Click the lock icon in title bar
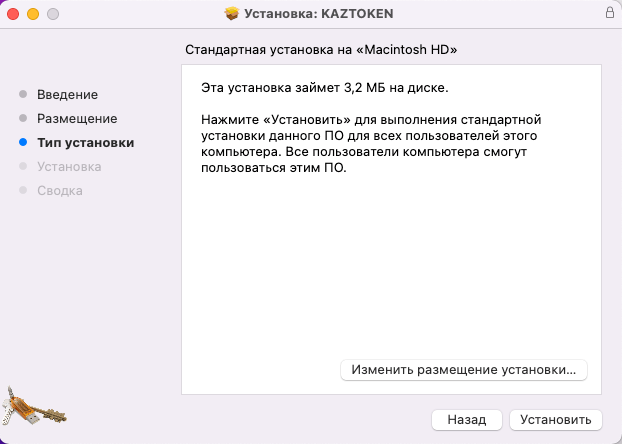The width and height of the screenshot is (622, 444). 610,12
